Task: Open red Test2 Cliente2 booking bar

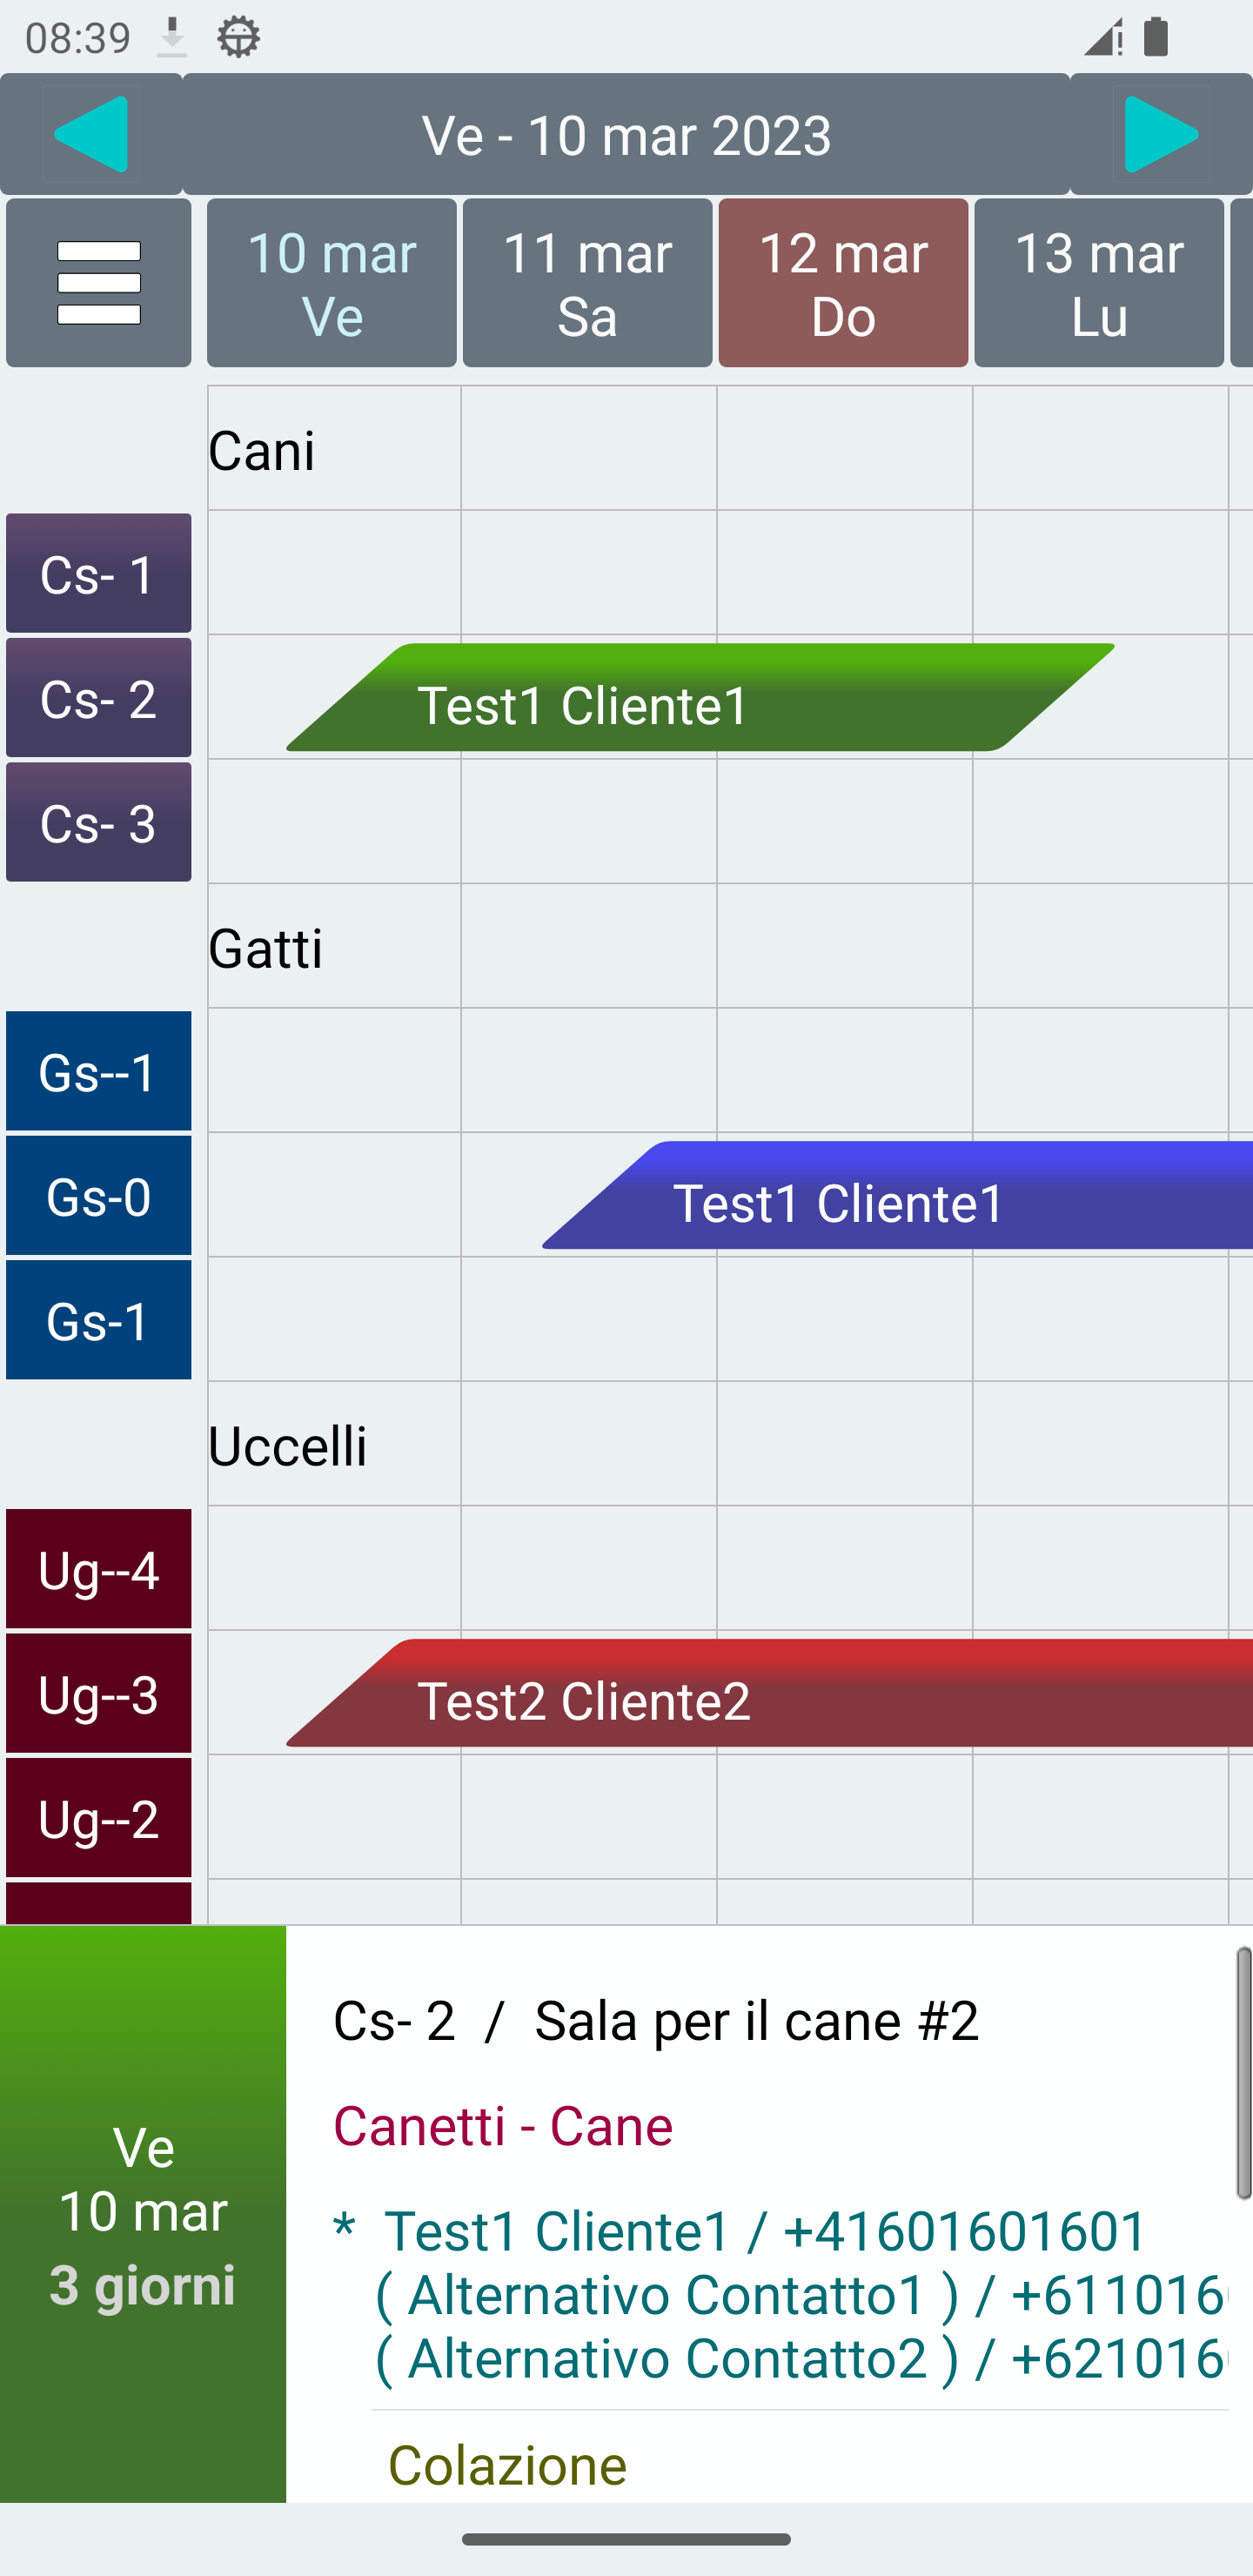Action: pos(770,1694)
